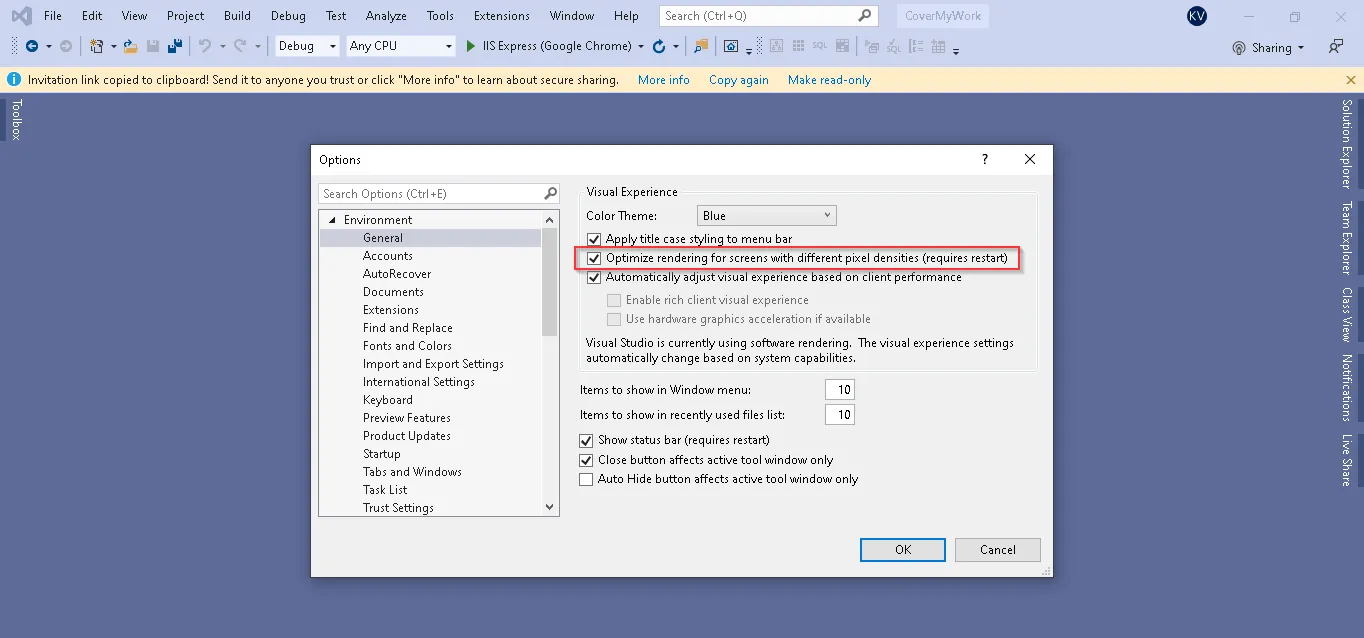Click the Navigate Forward arrow icon

[66, 46]
